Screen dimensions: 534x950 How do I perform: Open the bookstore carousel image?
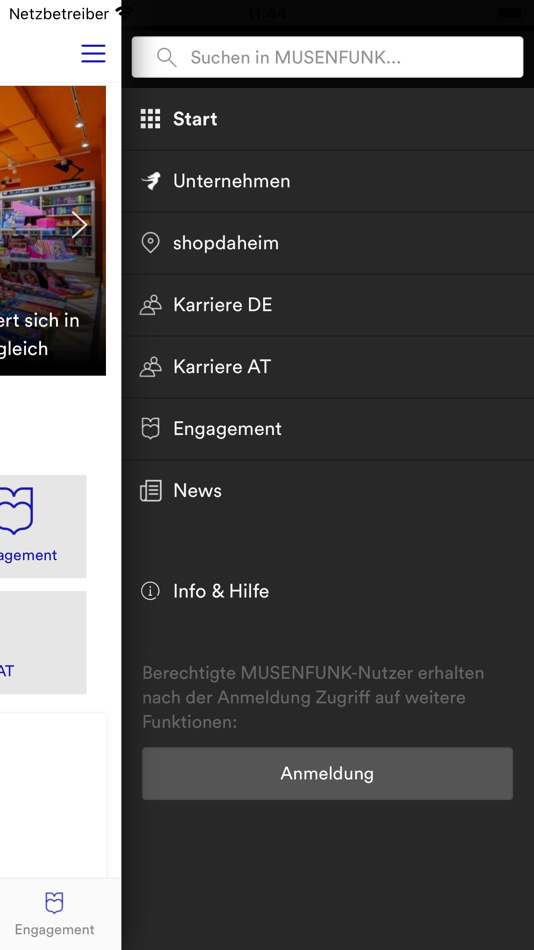click(53, 230)
